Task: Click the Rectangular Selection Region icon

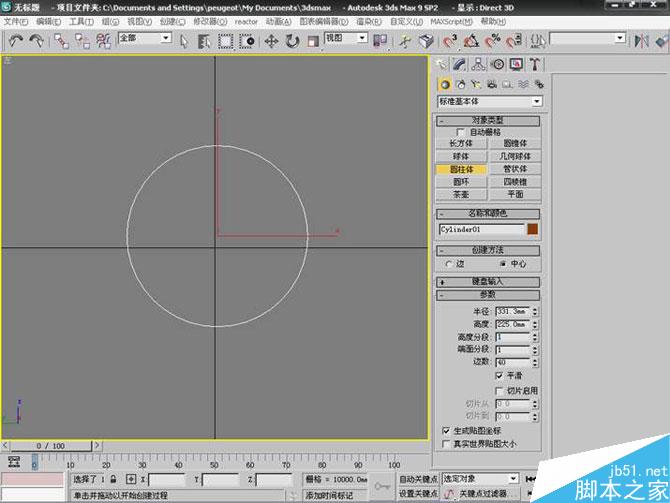Action: (226, 41)
